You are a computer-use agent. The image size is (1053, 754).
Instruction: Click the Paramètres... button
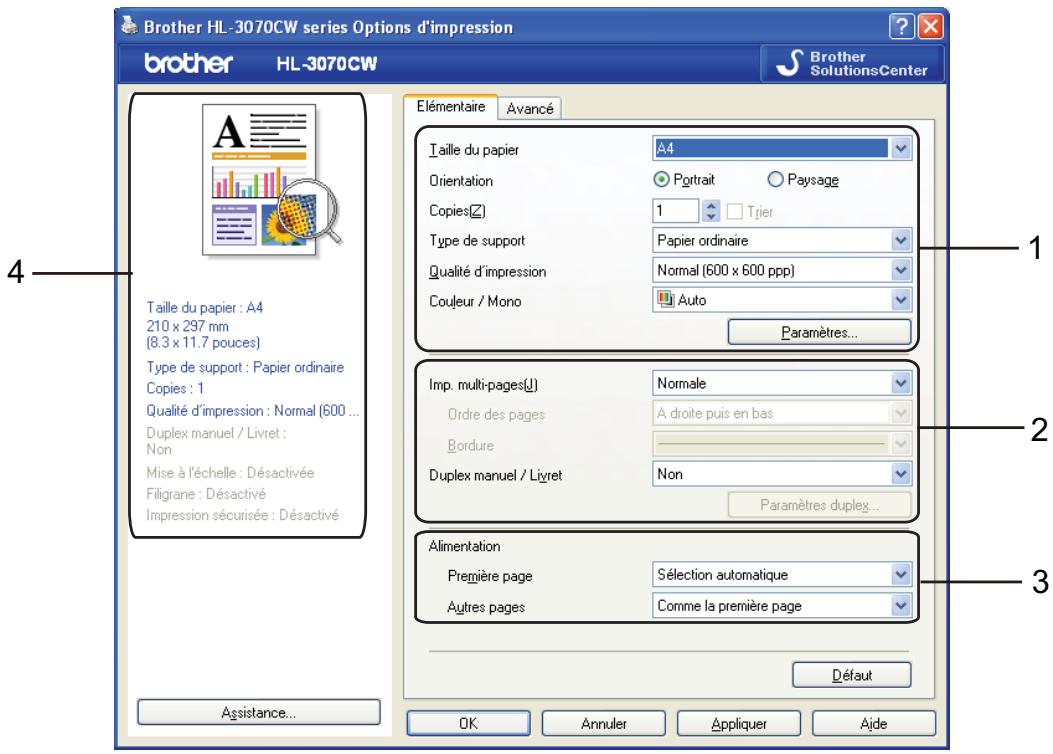pos(819,332)
